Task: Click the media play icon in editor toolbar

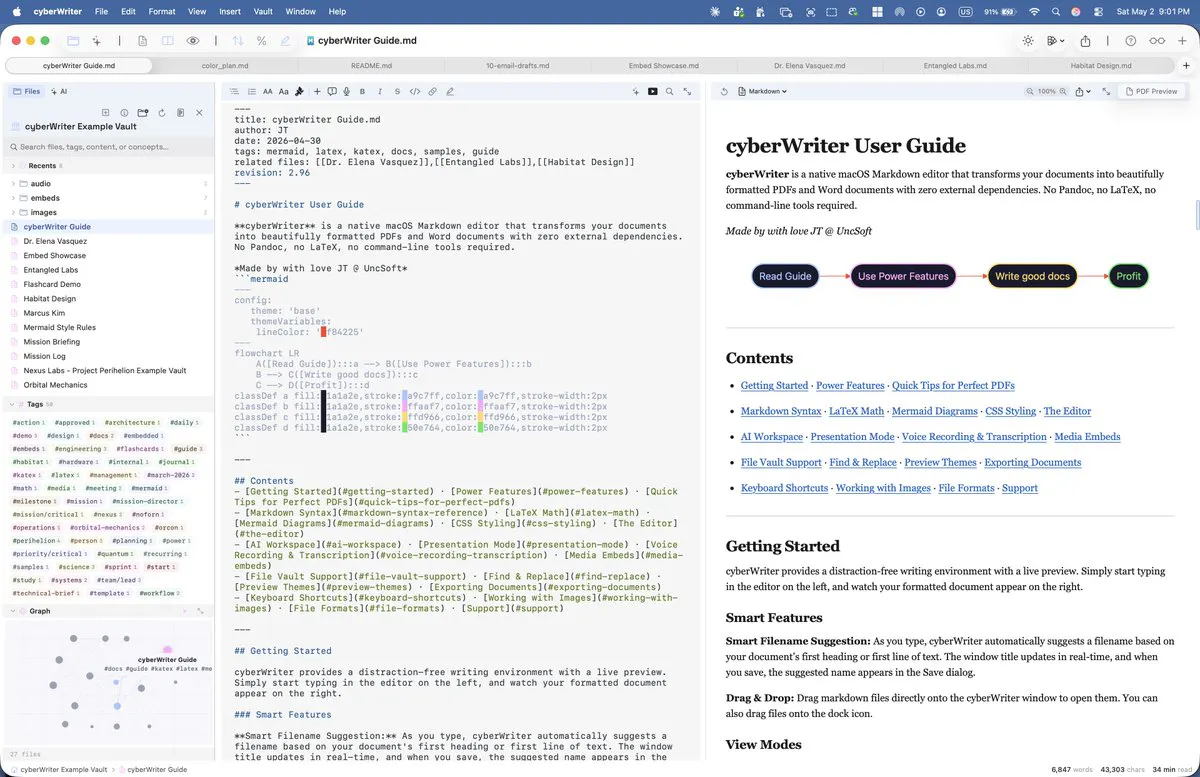Action: point(653,91)
